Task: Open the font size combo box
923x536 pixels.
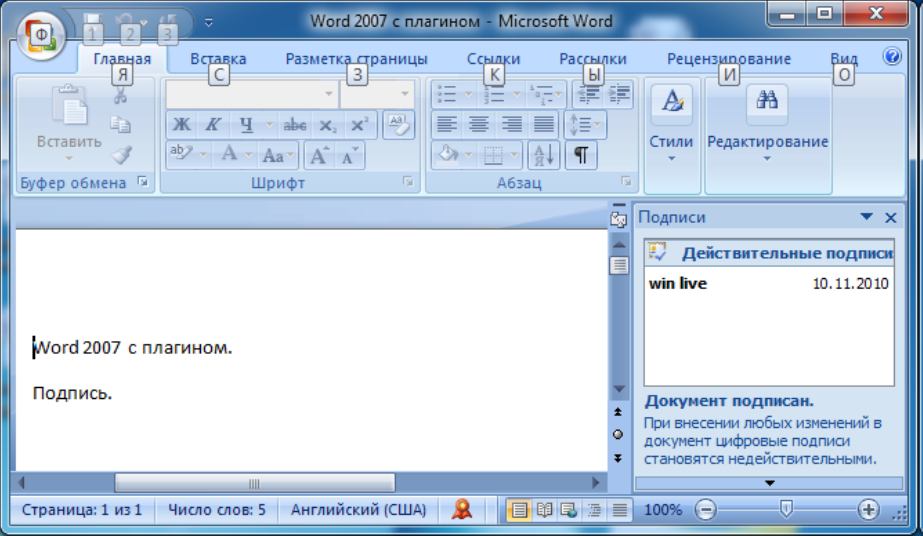Action: [377, 94]
